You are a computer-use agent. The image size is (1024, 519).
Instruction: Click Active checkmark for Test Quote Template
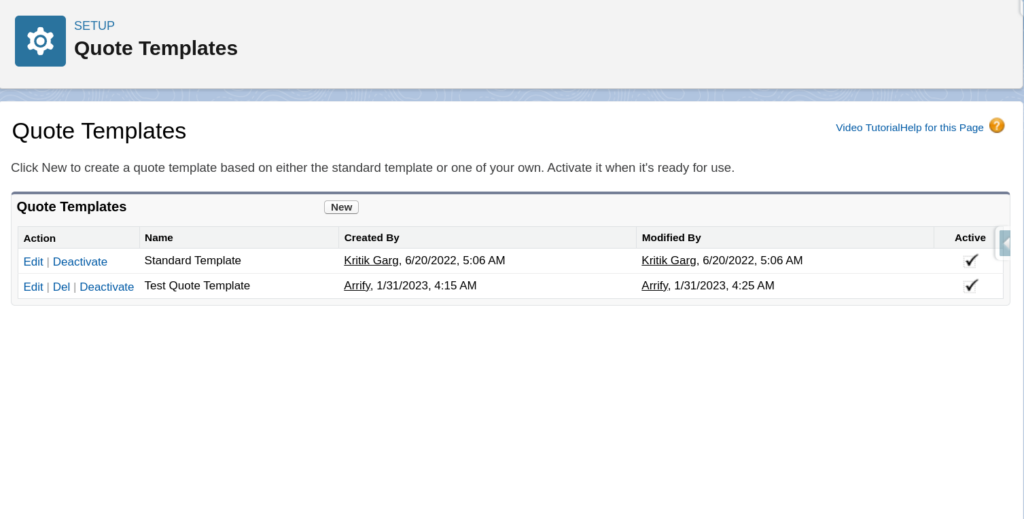coord(970,286)
